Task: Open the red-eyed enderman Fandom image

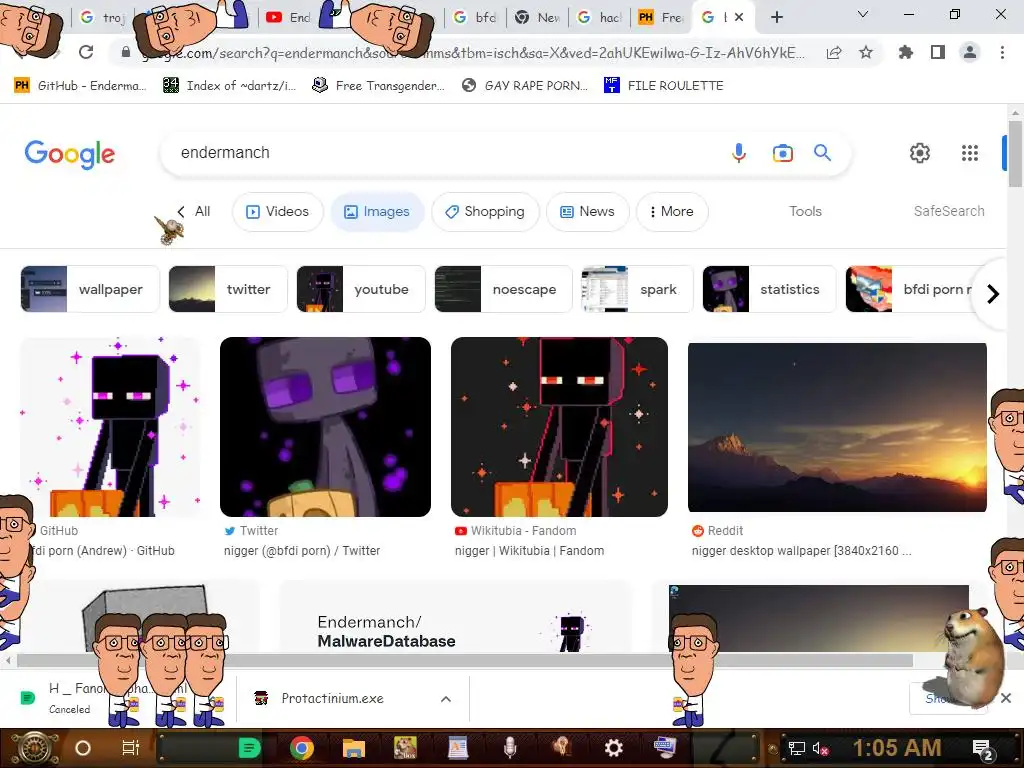Action: click(x=559, y=427)
